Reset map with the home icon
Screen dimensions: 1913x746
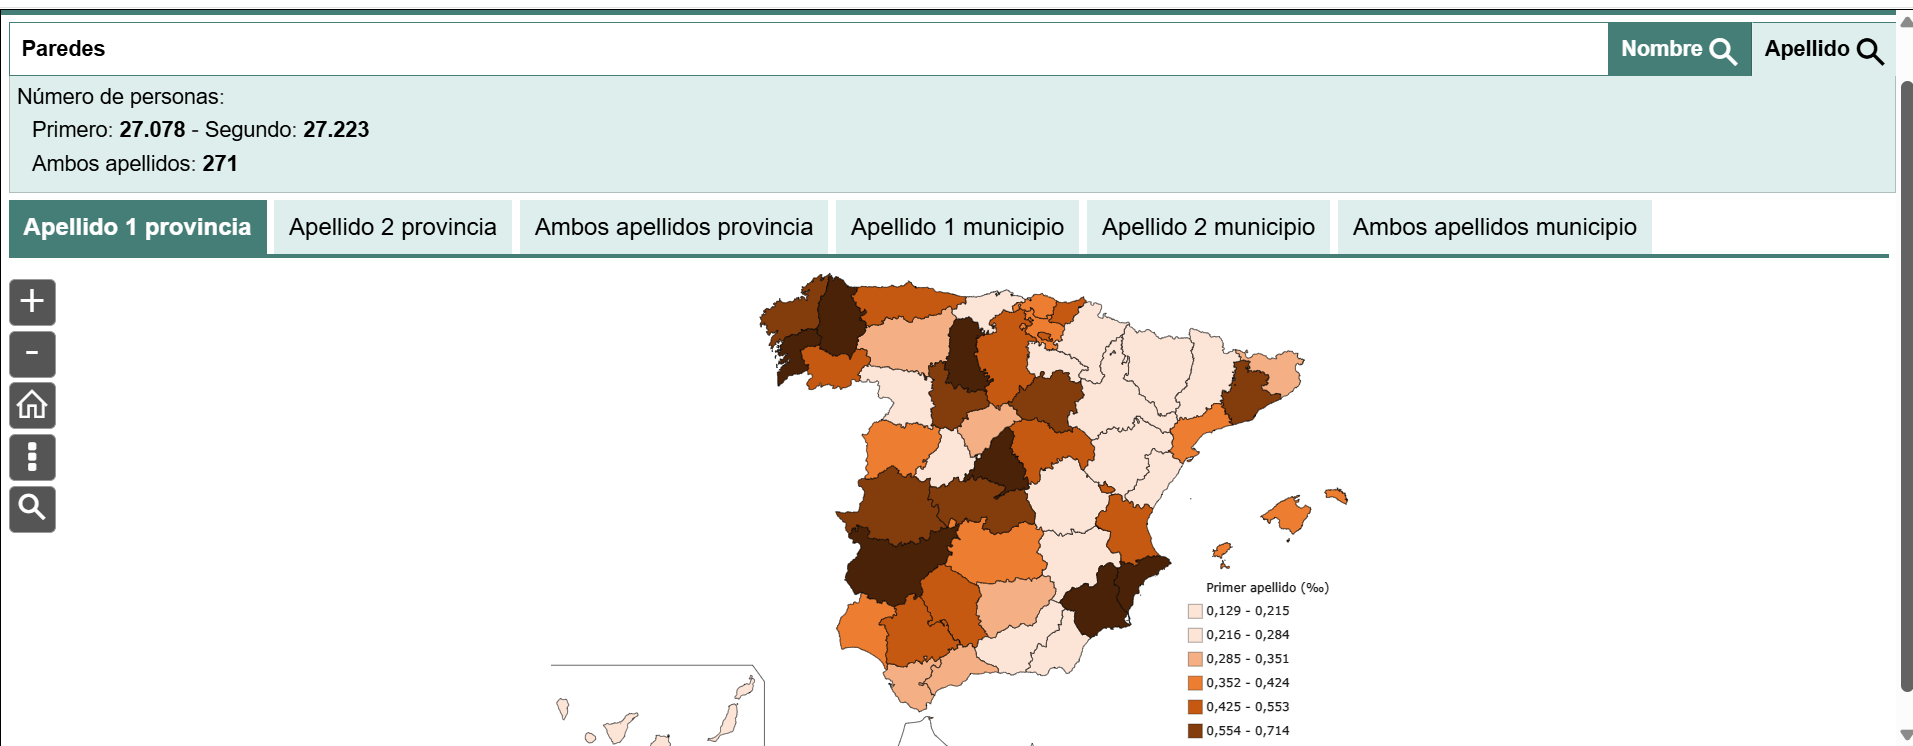point(32,406)
